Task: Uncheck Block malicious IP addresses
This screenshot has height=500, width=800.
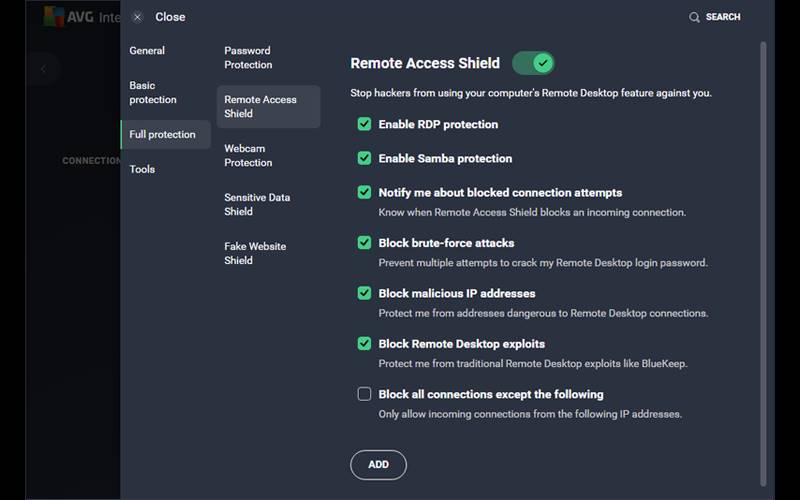Action: (364, 293)
